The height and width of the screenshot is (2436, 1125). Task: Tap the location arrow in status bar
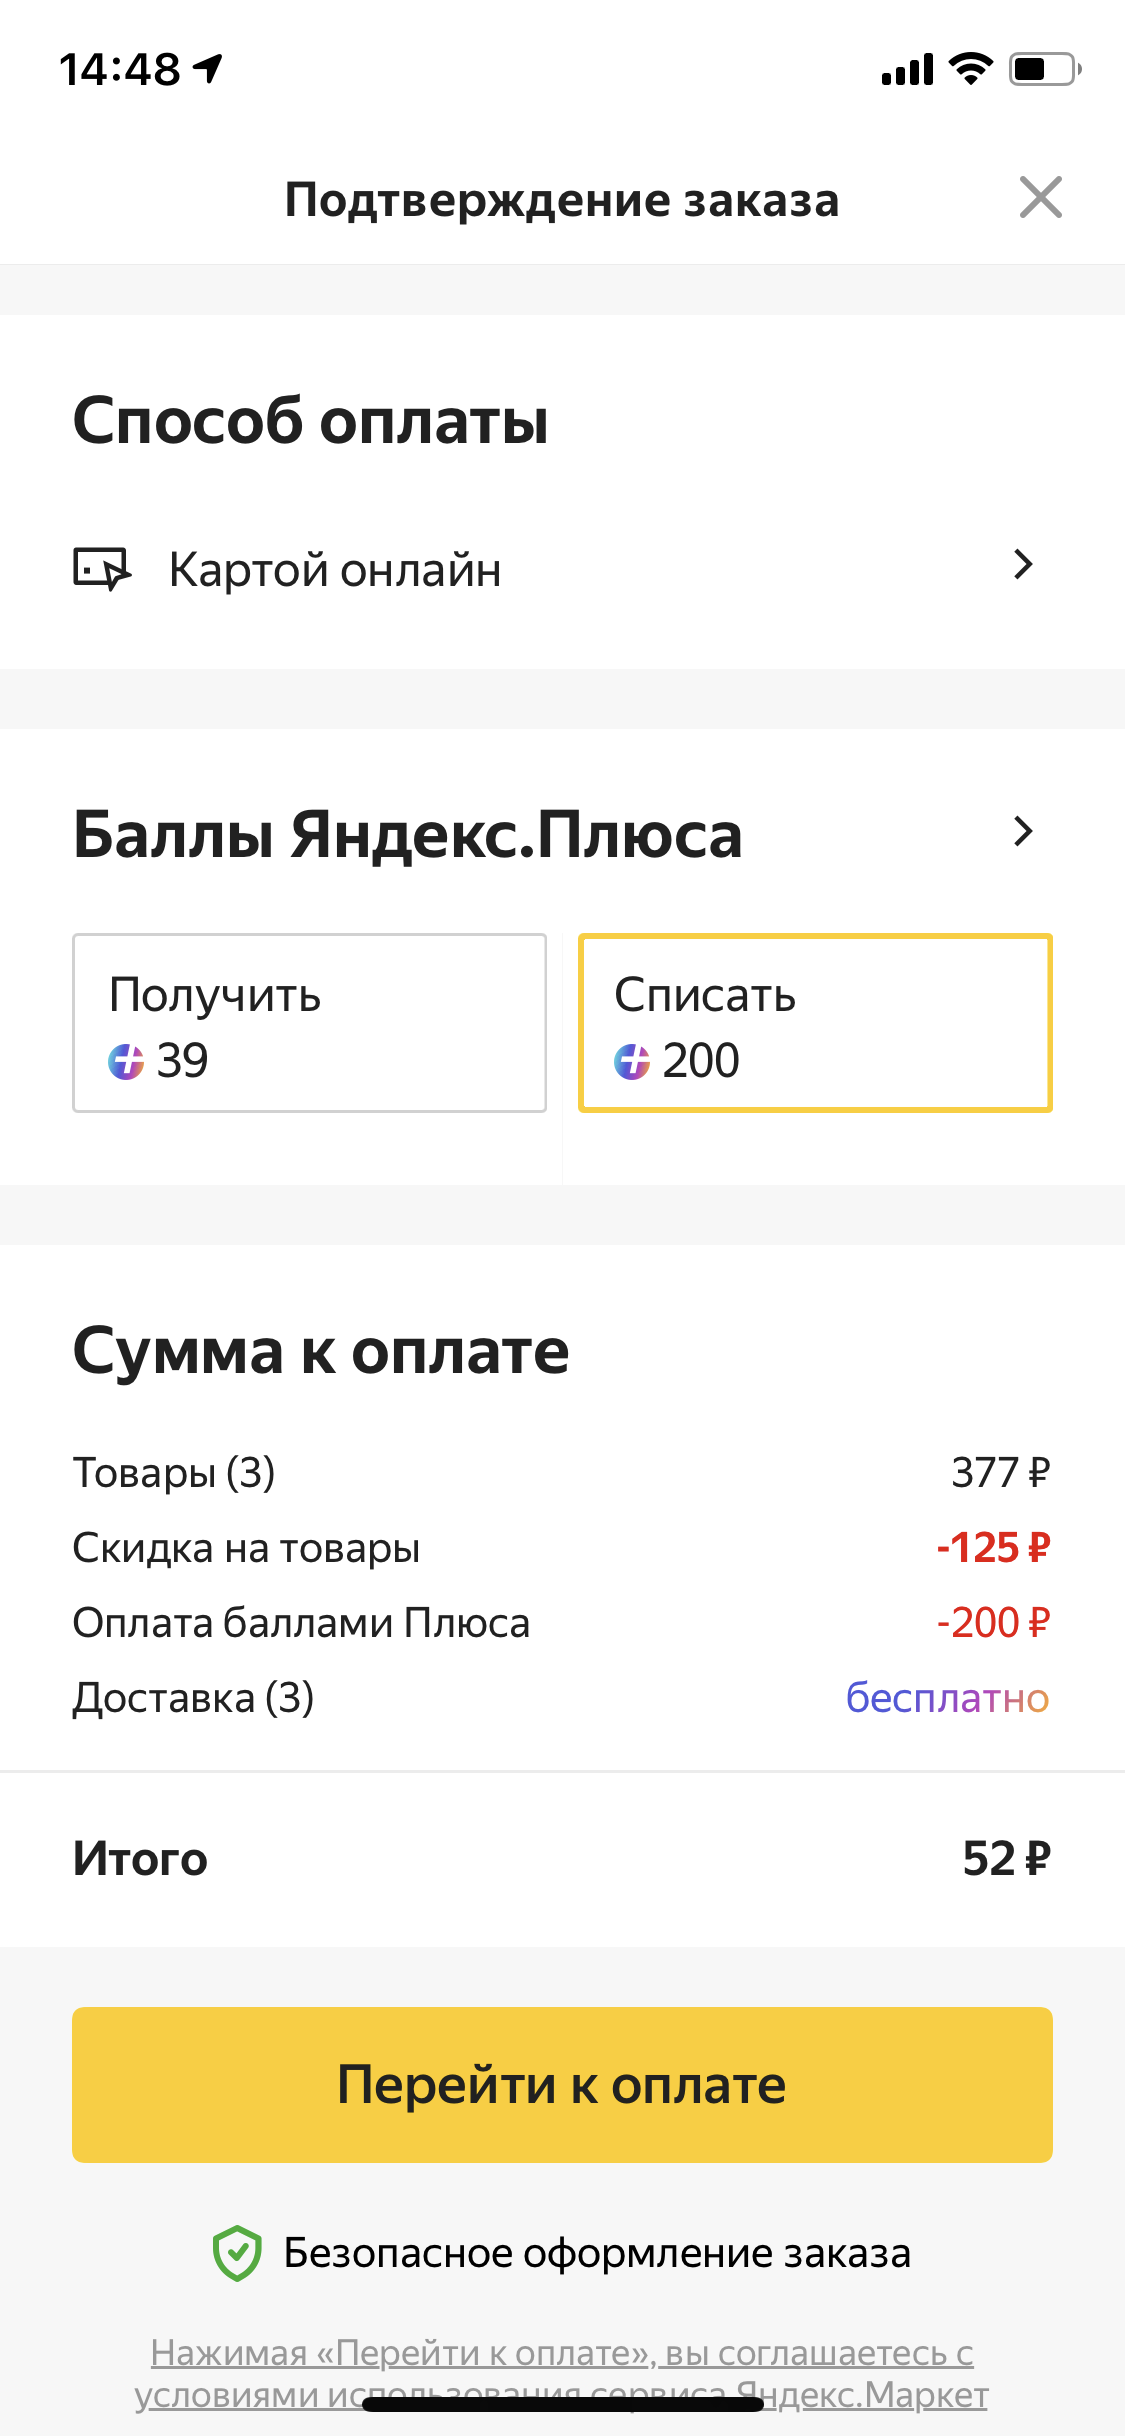click(208, 69)
